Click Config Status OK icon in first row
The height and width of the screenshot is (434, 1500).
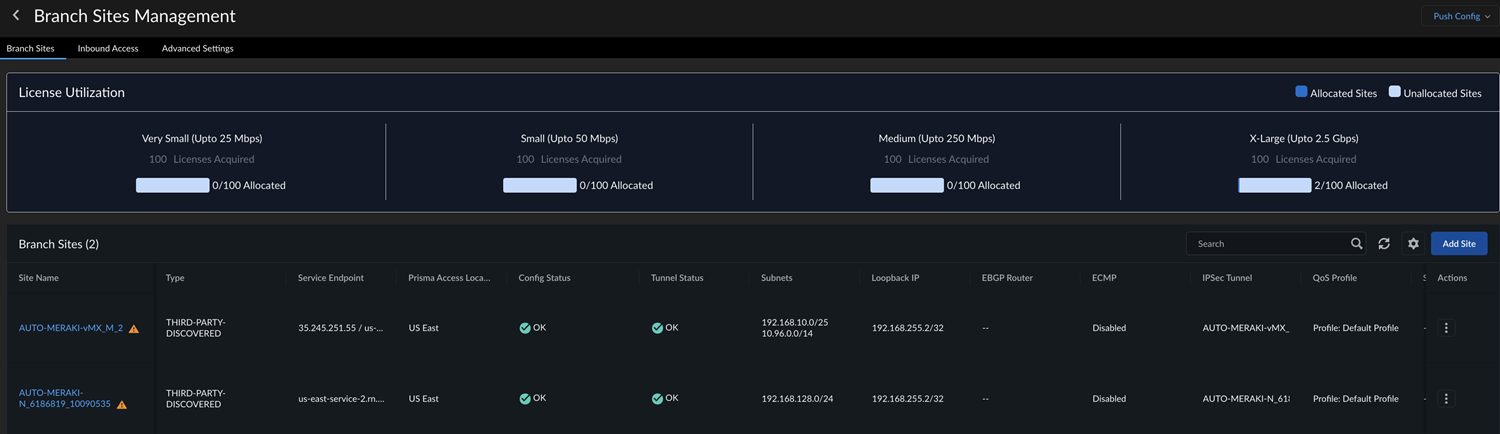pyautogui.click(x=525, y=328)
